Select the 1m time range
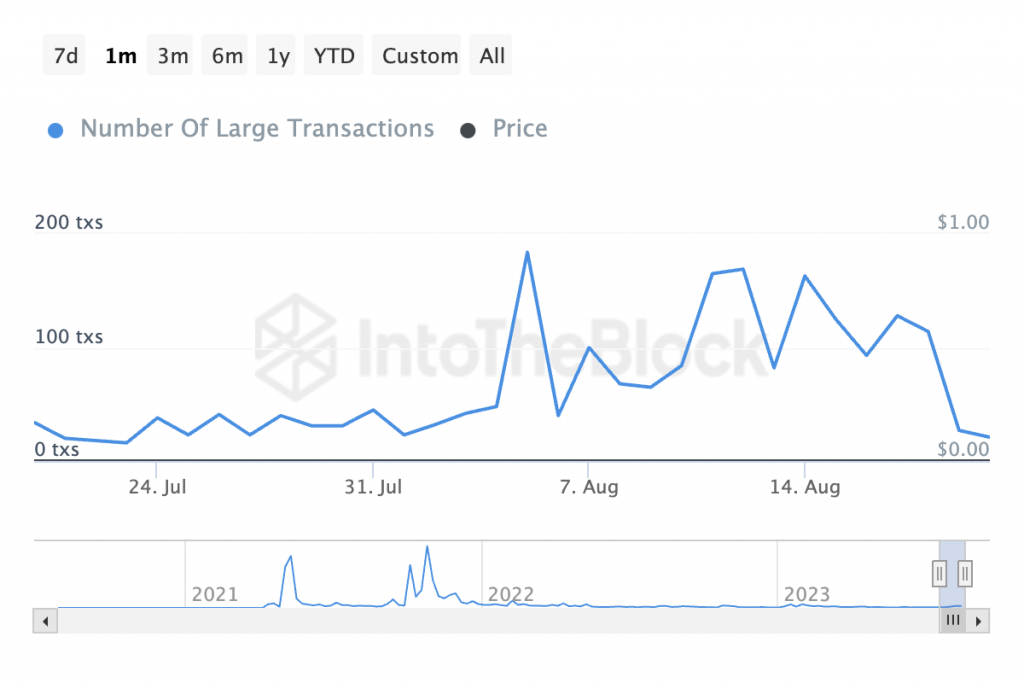 pos(121,56)
